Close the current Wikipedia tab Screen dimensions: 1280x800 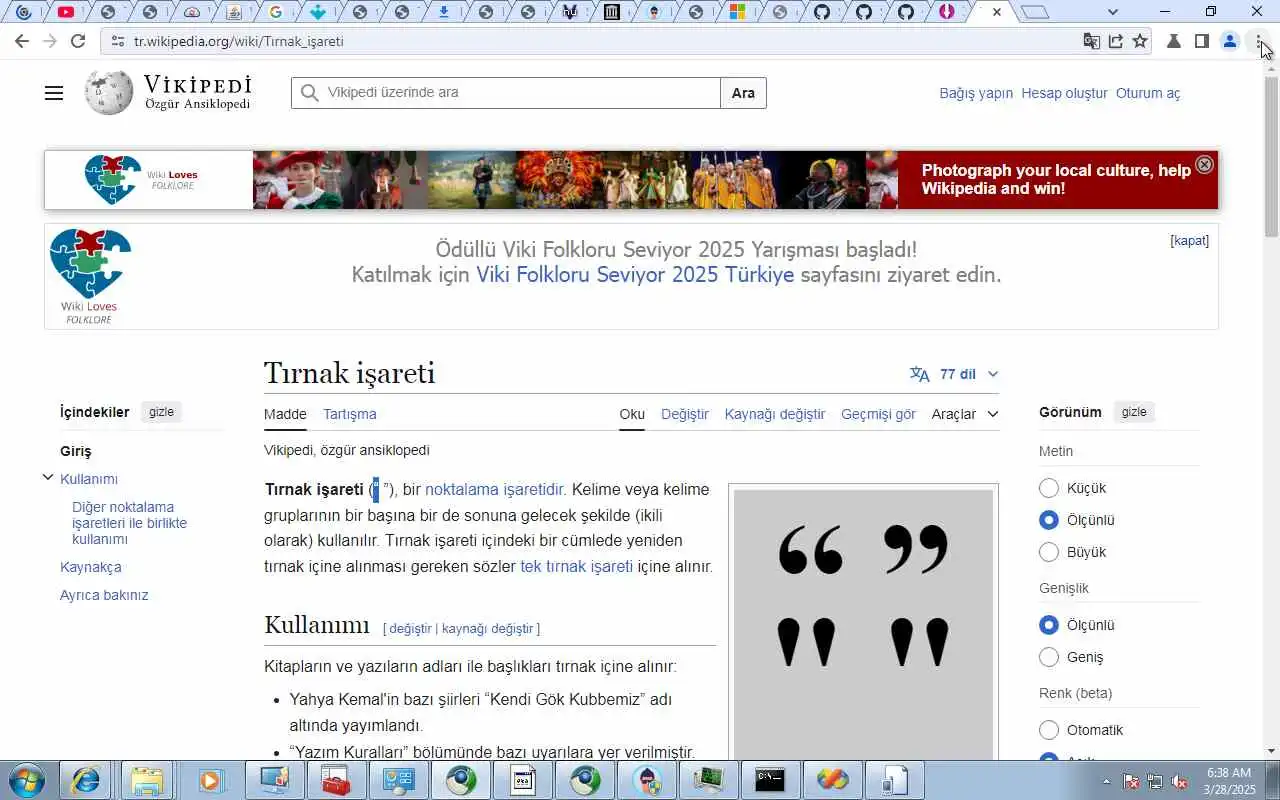996,12
